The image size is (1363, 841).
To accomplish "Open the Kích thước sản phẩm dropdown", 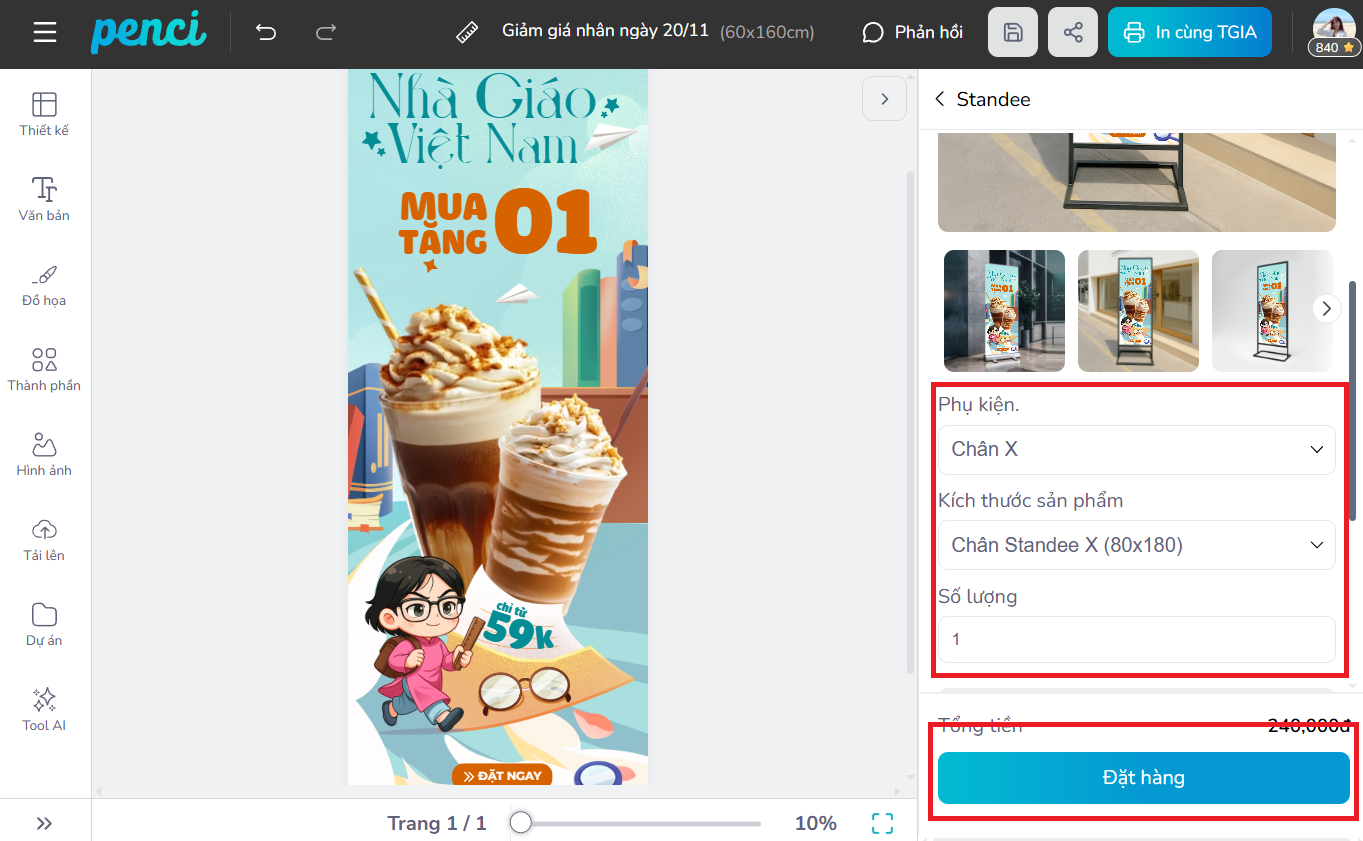I will [x=1136, y=545].
